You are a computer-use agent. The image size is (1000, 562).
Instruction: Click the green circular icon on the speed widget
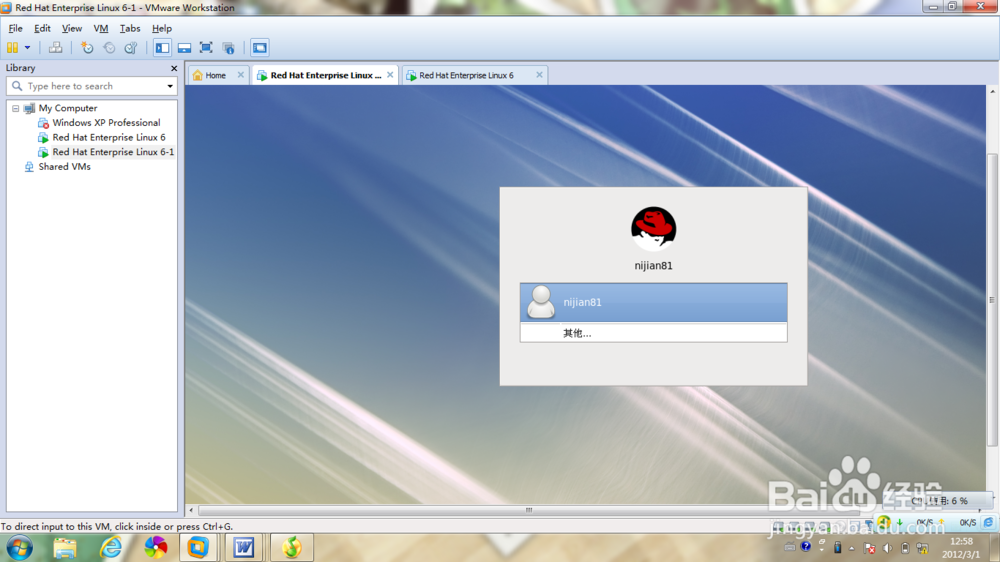click(x=883, y=522)
